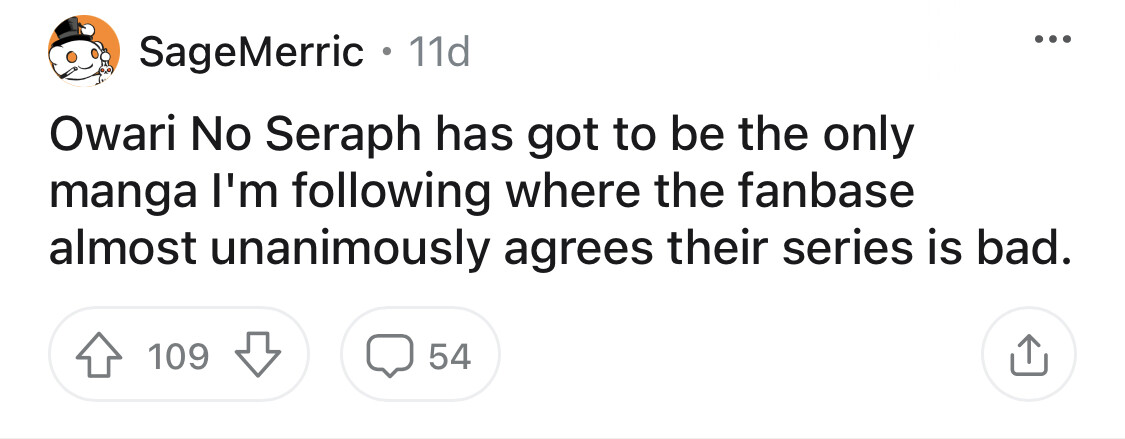Screen dimensions: 1125x439
Task: Open replies via the speech bubble icon
Action: pyautogui.click(x=387, y=355)
